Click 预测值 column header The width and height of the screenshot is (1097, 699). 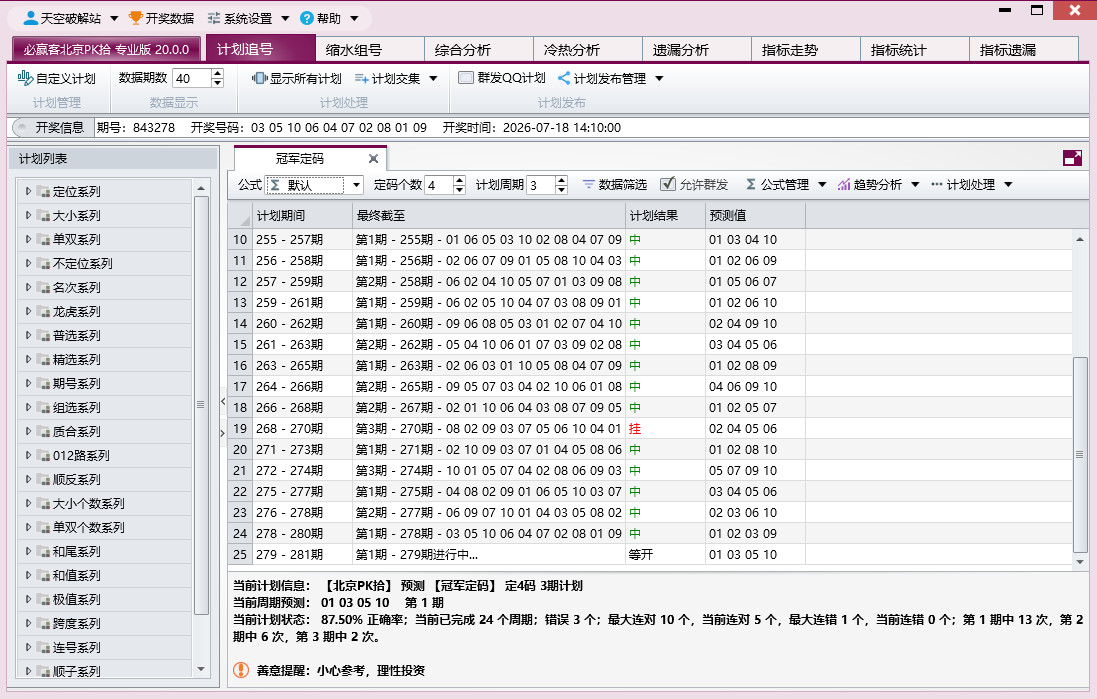(x=755, y=216)
